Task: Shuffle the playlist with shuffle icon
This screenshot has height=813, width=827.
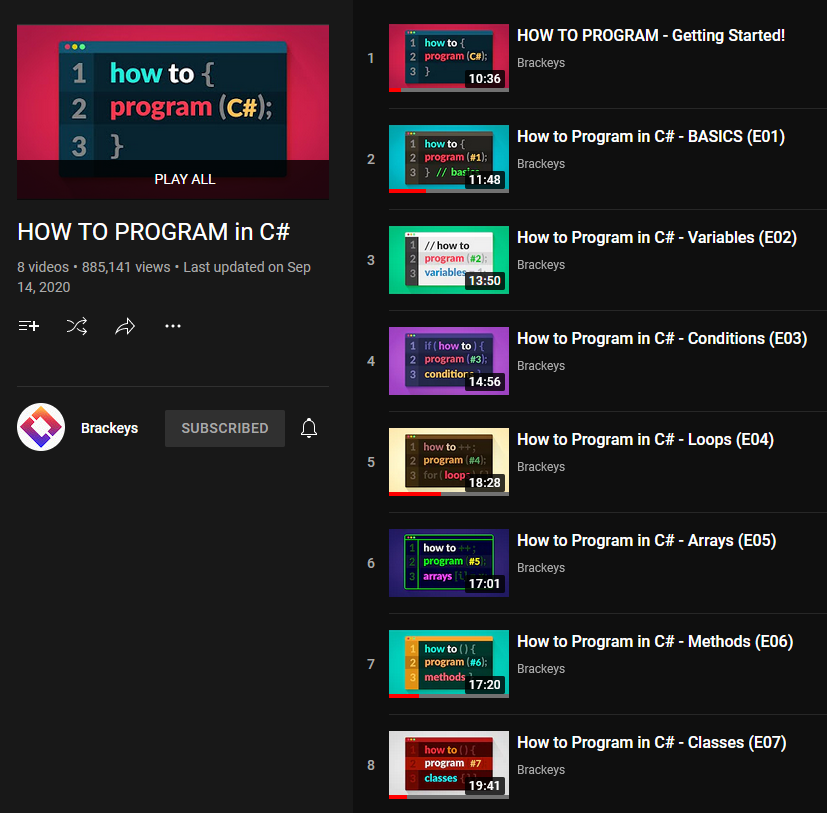Action: [77, 326]
